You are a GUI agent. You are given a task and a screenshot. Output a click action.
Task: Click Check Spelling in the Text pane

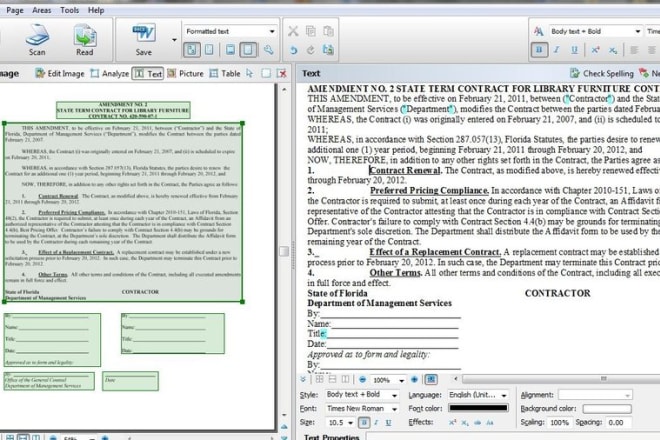pos(601,74)
